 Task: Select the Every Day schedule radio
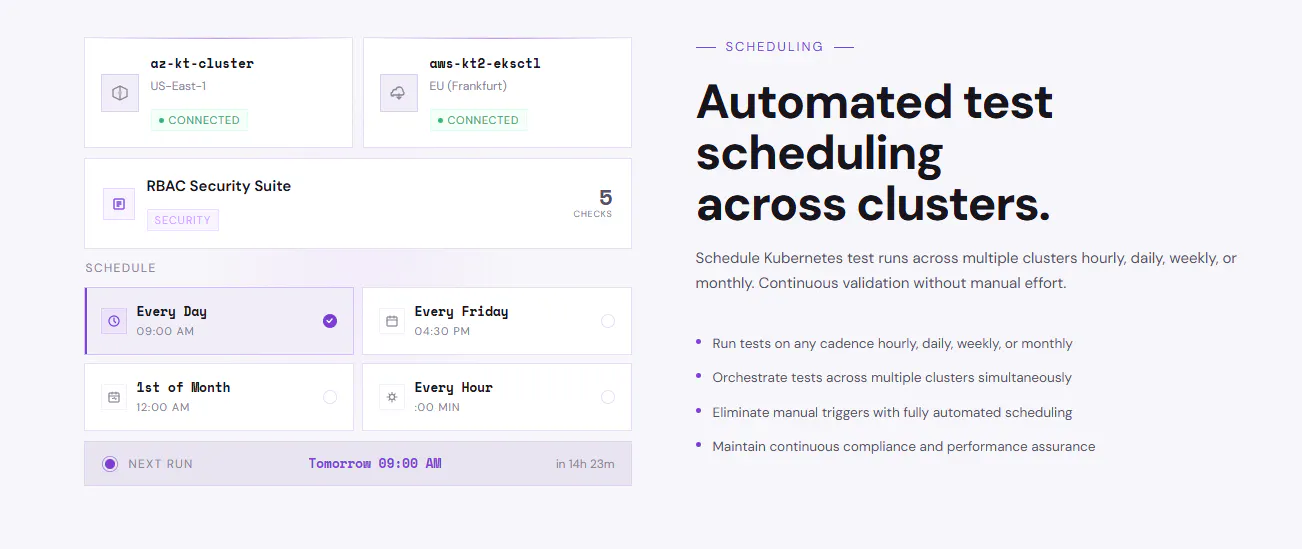point(330,321)
